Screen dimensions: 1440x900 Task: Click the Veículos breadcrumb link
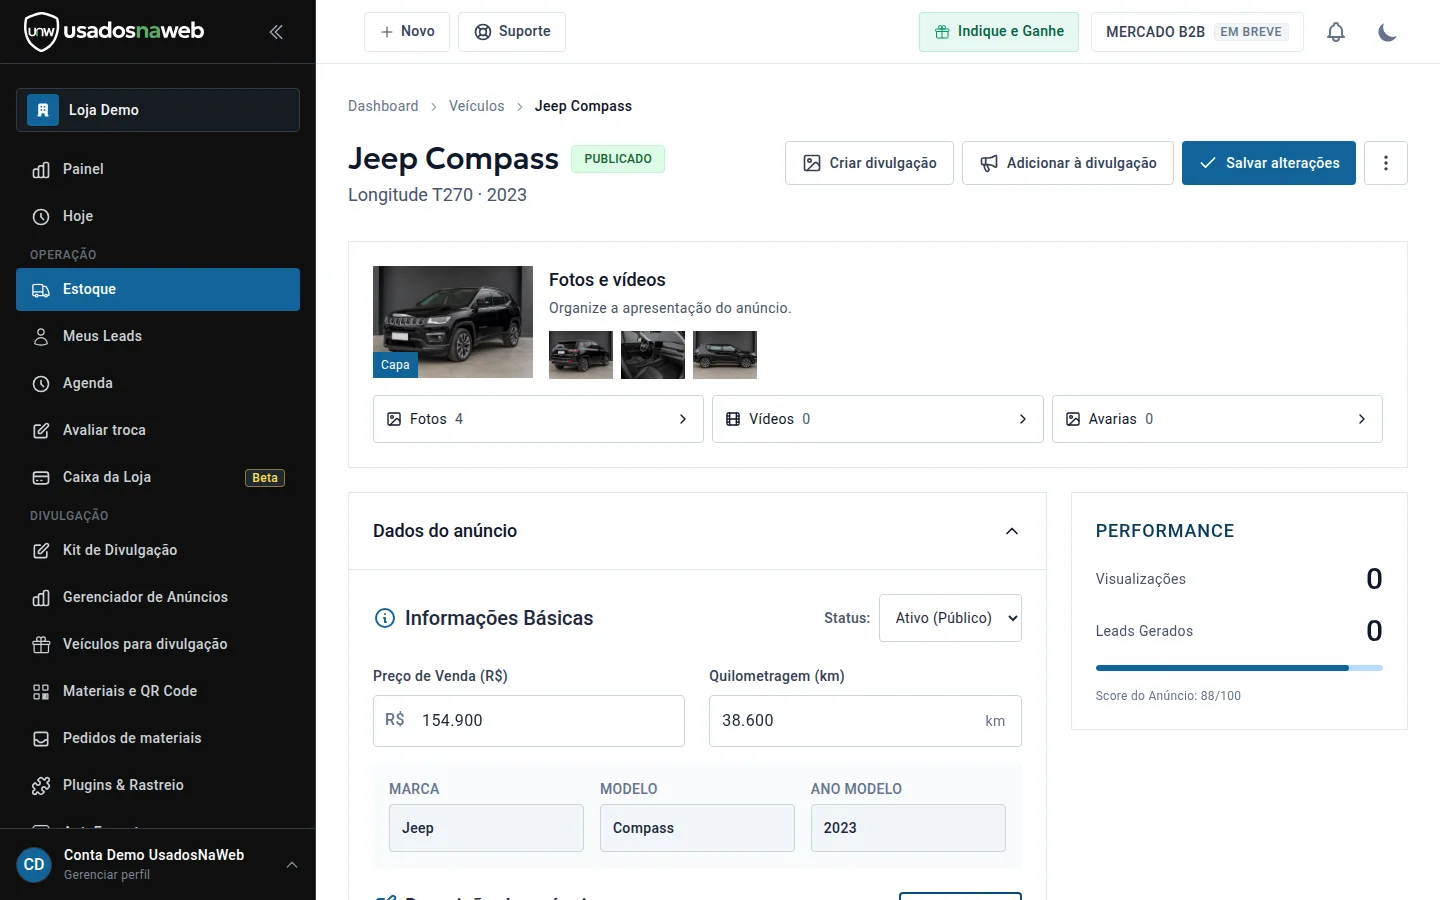coord(477,106)
